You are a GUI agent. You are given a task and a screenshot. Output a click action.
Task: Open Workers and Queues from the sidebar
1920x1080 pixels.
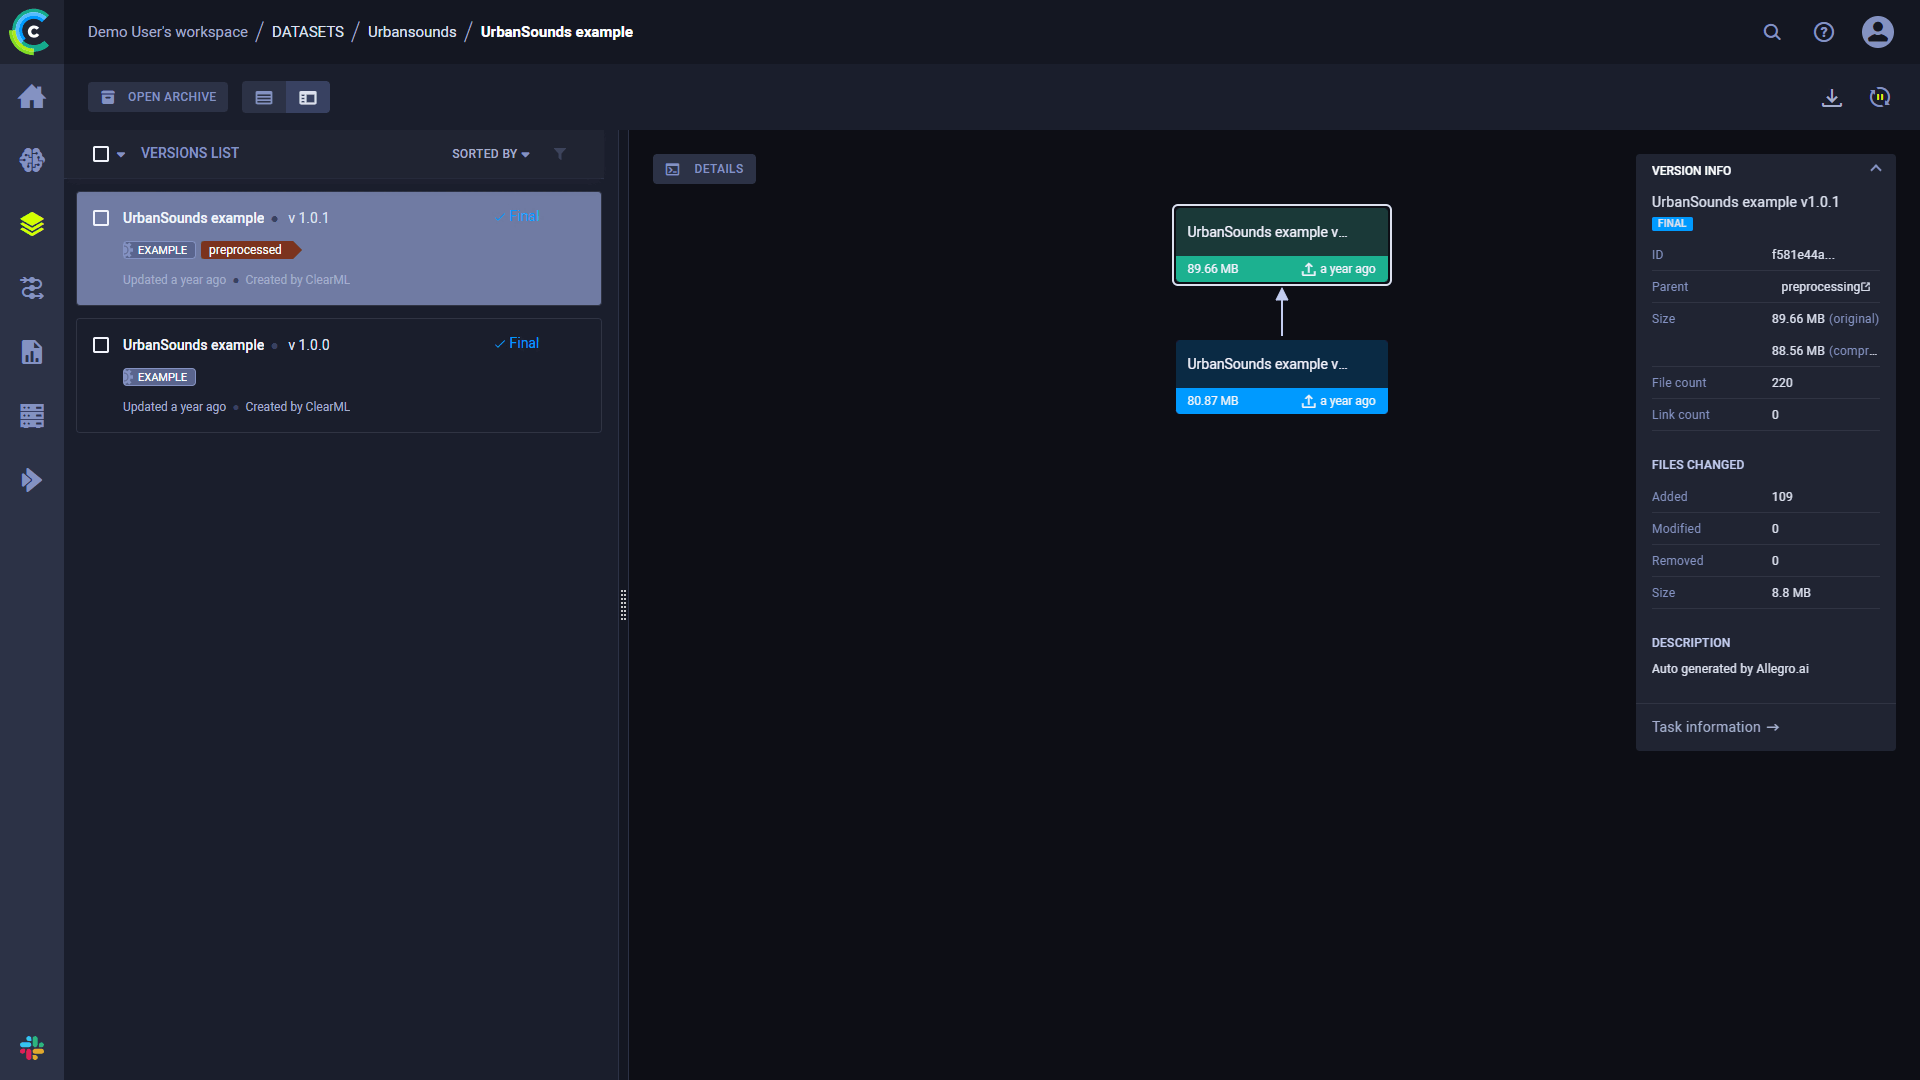32,416
